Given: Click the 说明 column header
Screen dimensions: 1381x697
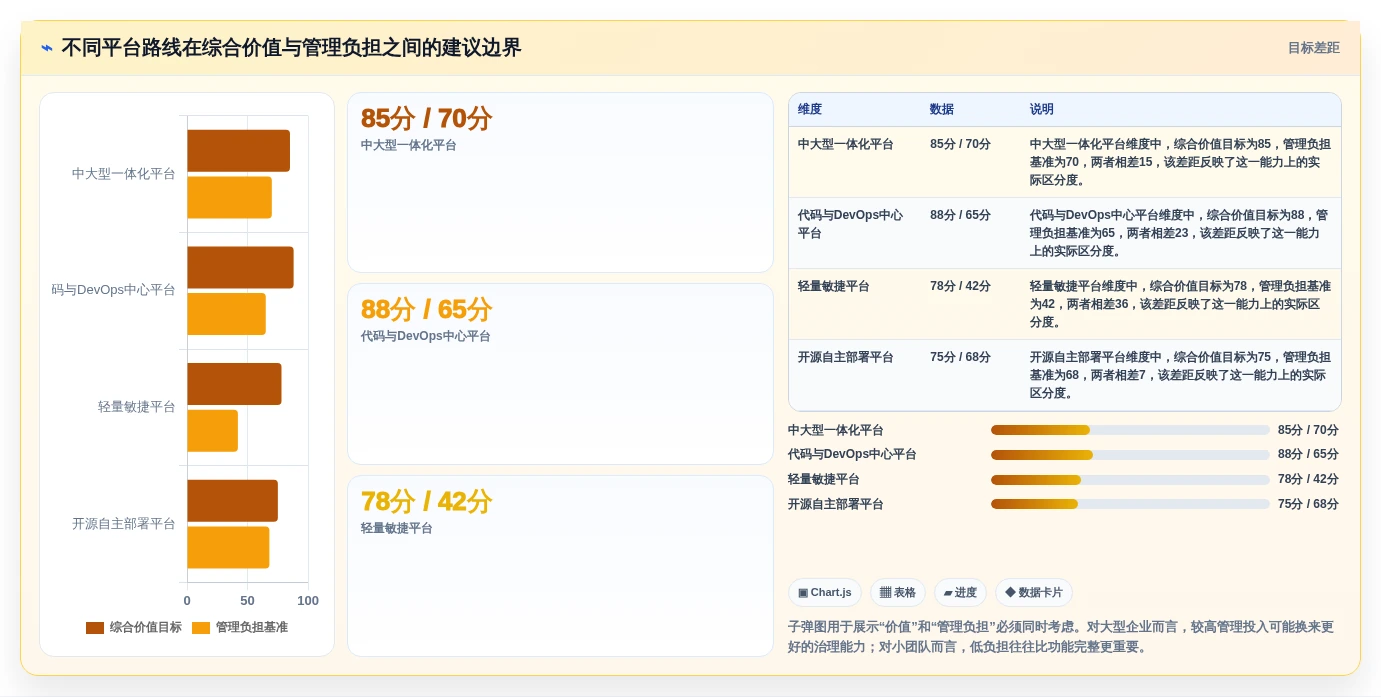Looking at the screenshot, I should 1042,109.
